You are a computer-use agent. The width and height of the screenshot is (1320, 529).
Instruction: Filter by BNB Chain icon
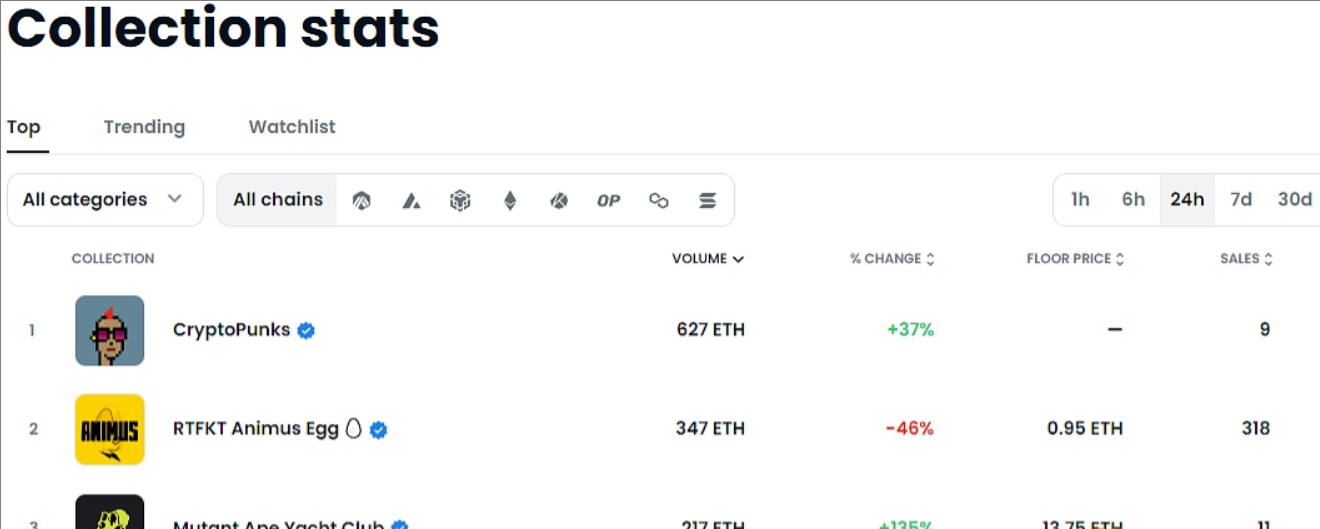point(460,200)
